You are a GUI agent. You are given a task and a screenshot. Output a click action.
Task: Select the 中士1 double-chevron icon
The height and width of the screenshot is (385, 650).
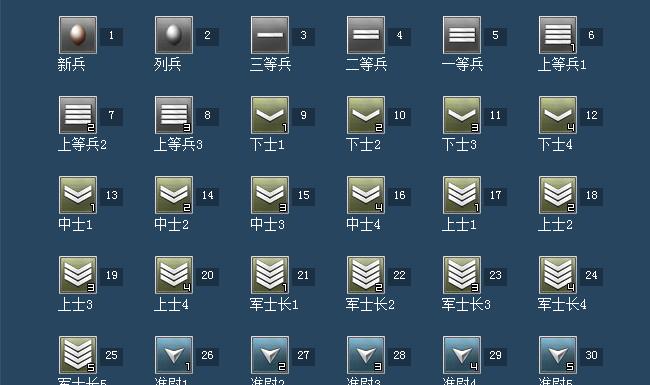coord(78,195)
